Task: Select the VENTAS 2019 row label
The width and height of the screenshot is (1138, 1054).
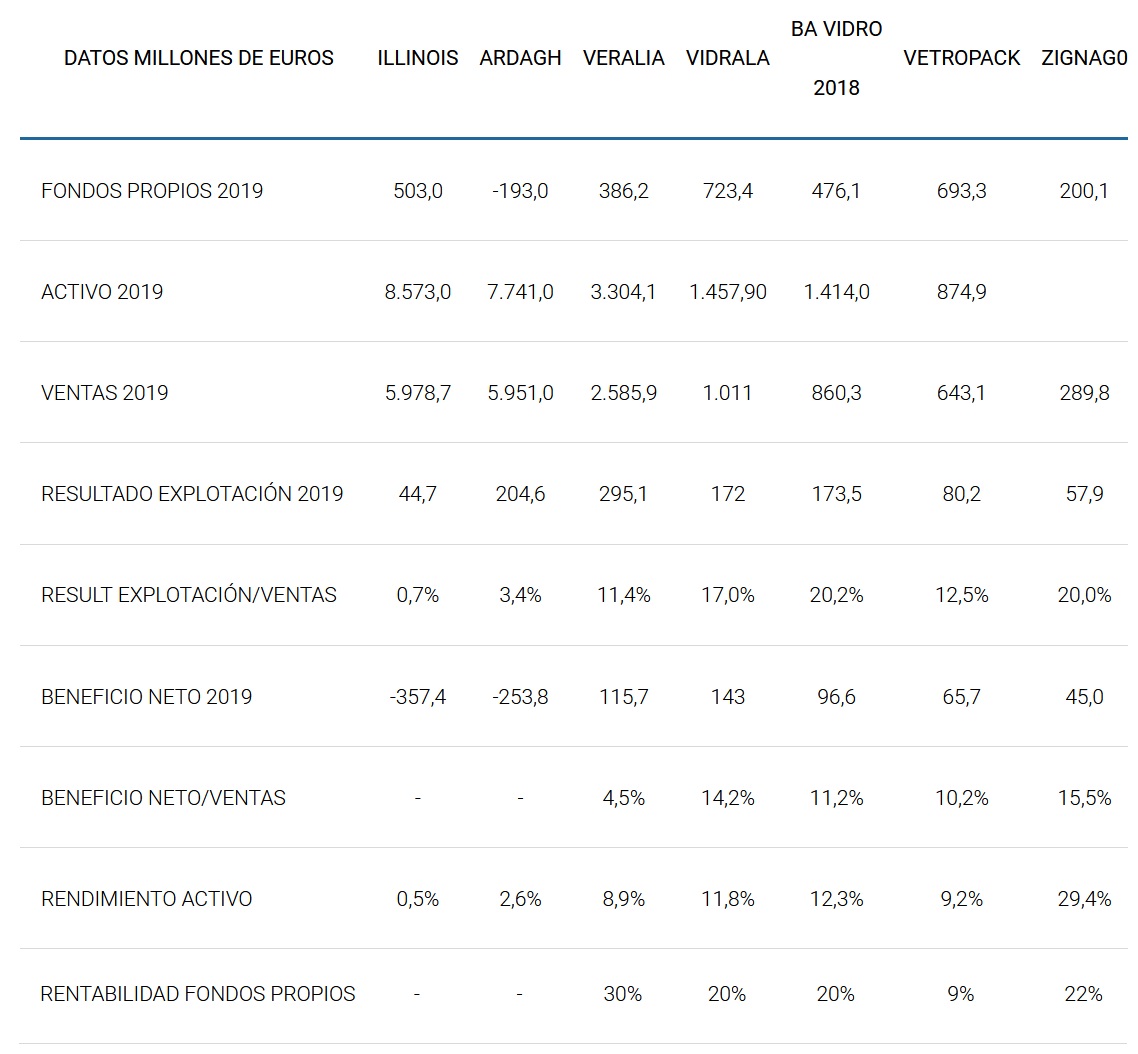Action: click(105, 393)
